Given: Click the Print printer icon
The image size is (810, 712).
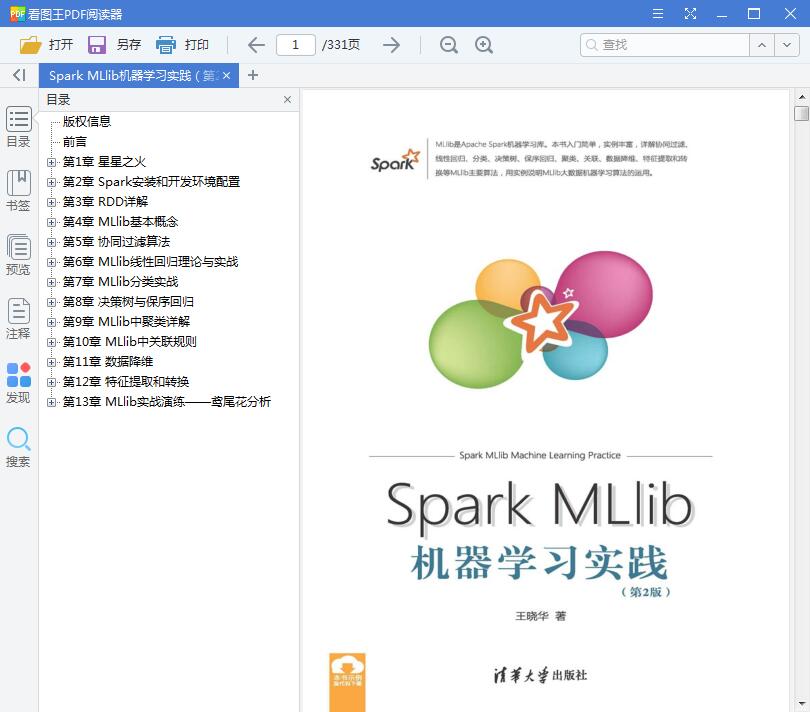Looking at the screenshot, I should pyautogui.click(x=166, y=45).
